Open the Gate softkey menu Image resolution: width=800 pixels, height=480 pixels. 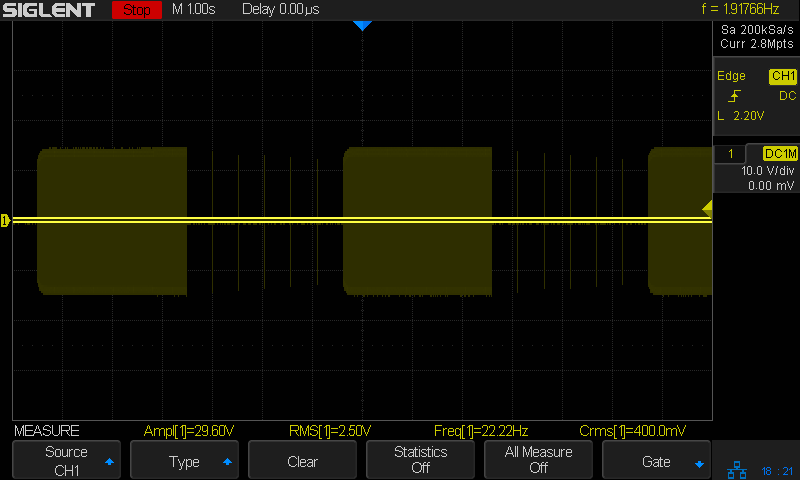pyautogui.click(x=656, y=460)
